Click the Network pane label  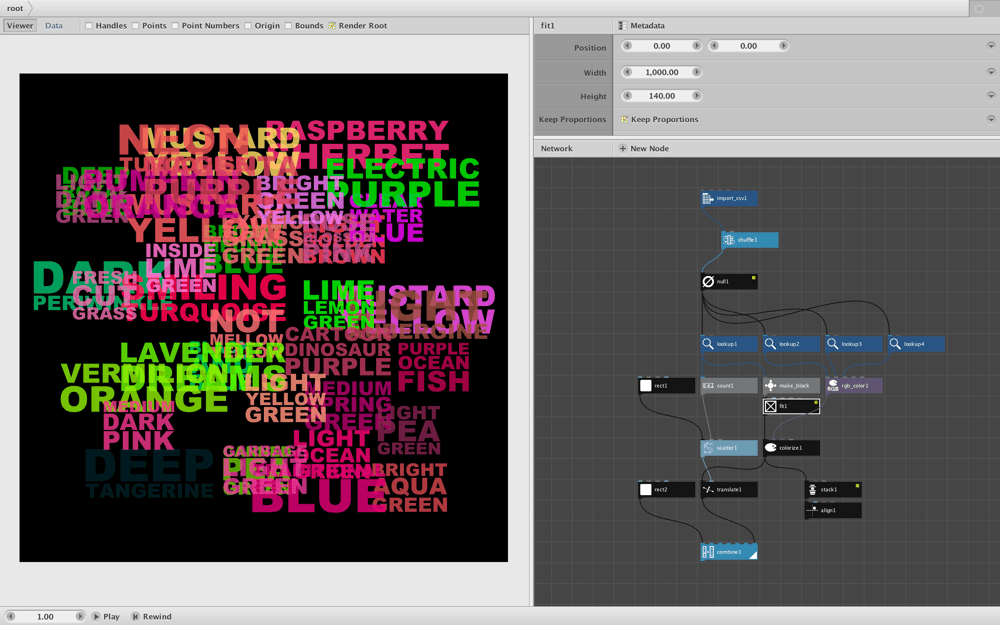coord(557,149)
